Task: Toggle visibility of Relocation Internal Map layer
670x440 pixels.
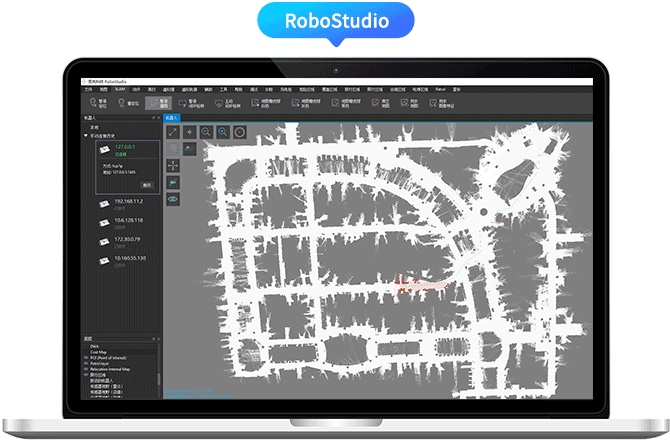Action: click(x=87, y=368)
